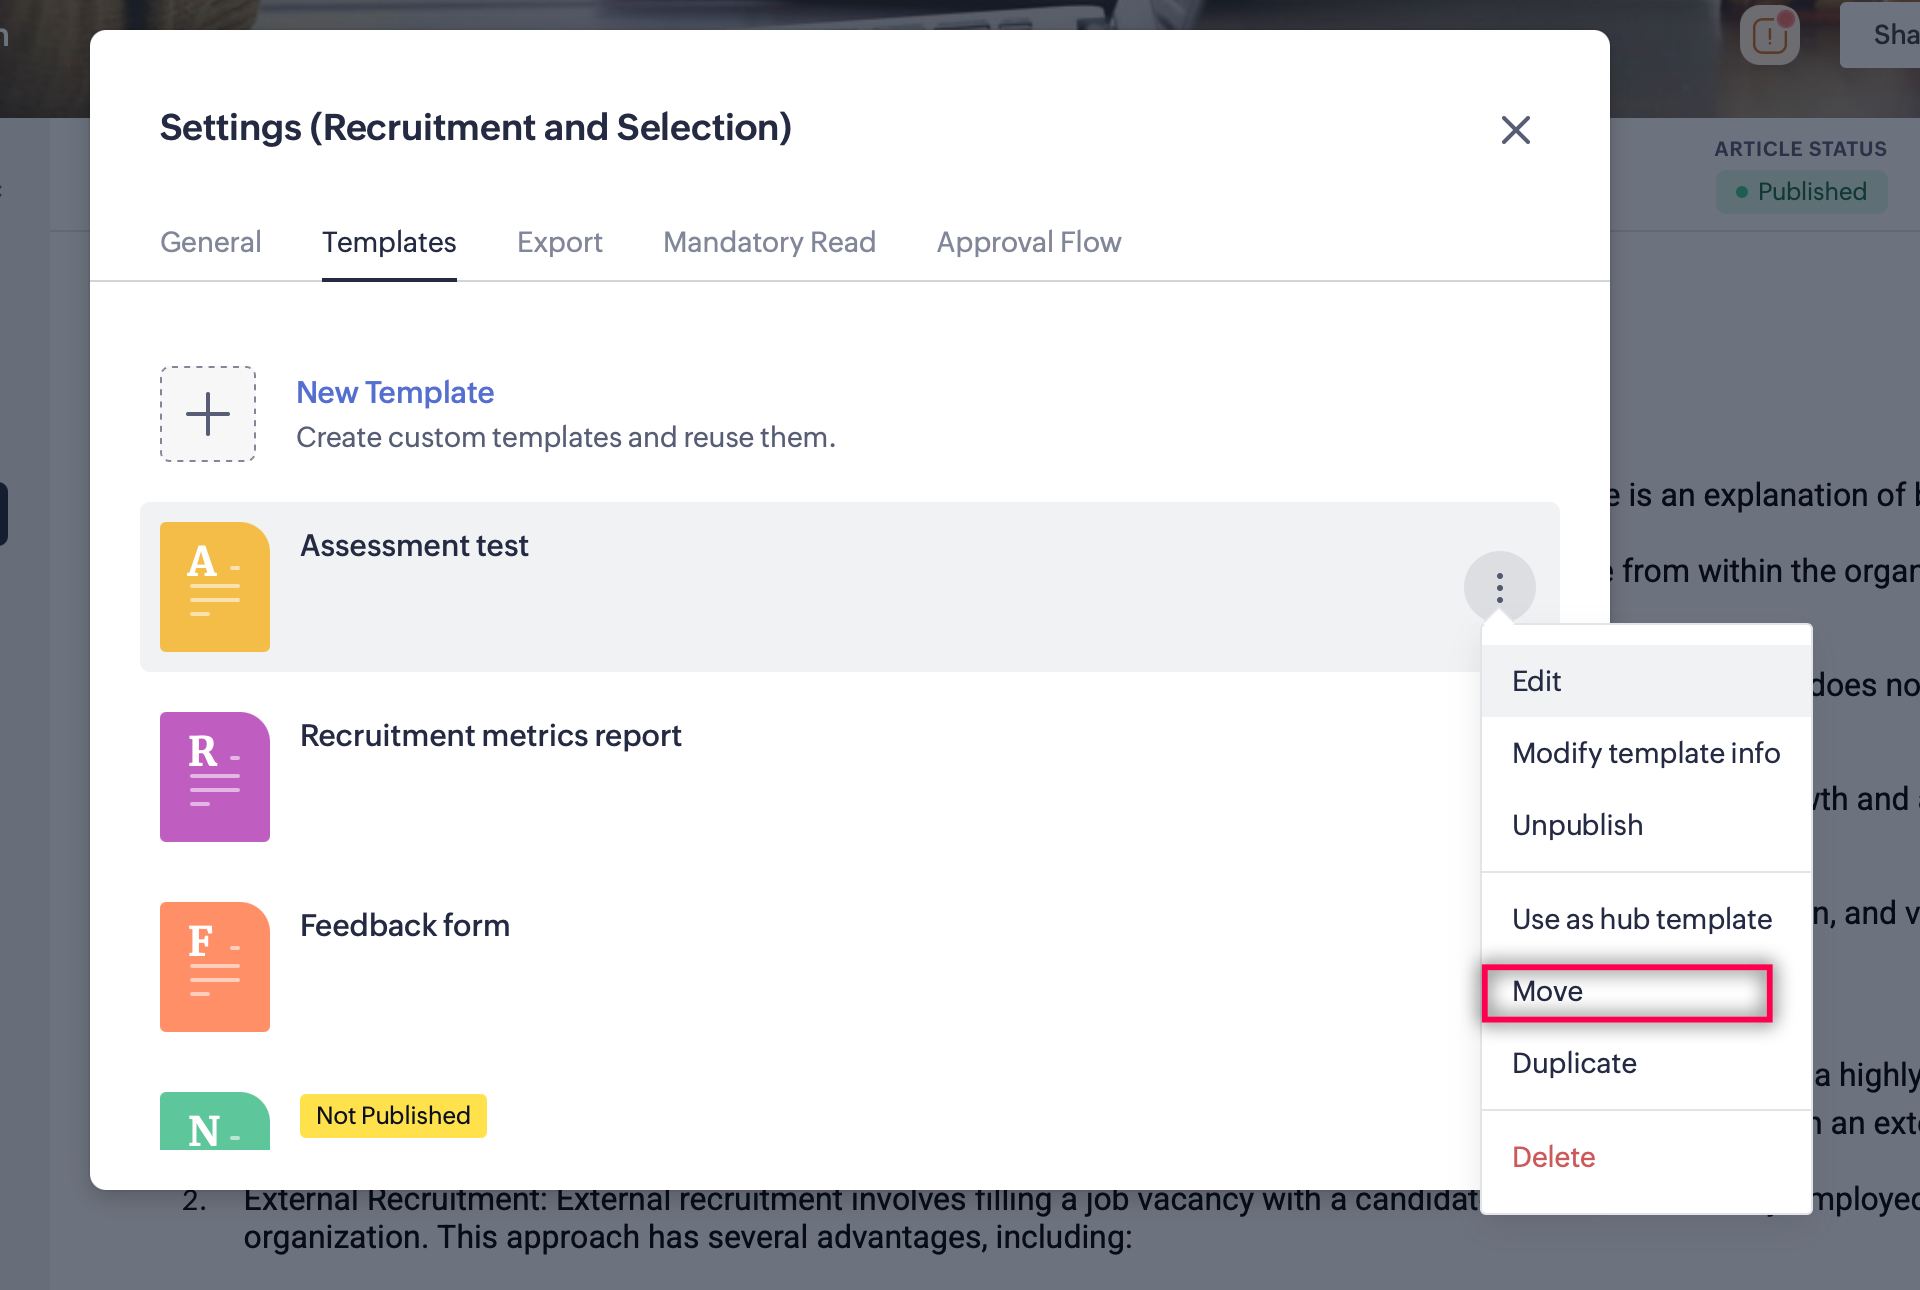Click the yellow Assessment test template icon

click(x=215, y=587)
